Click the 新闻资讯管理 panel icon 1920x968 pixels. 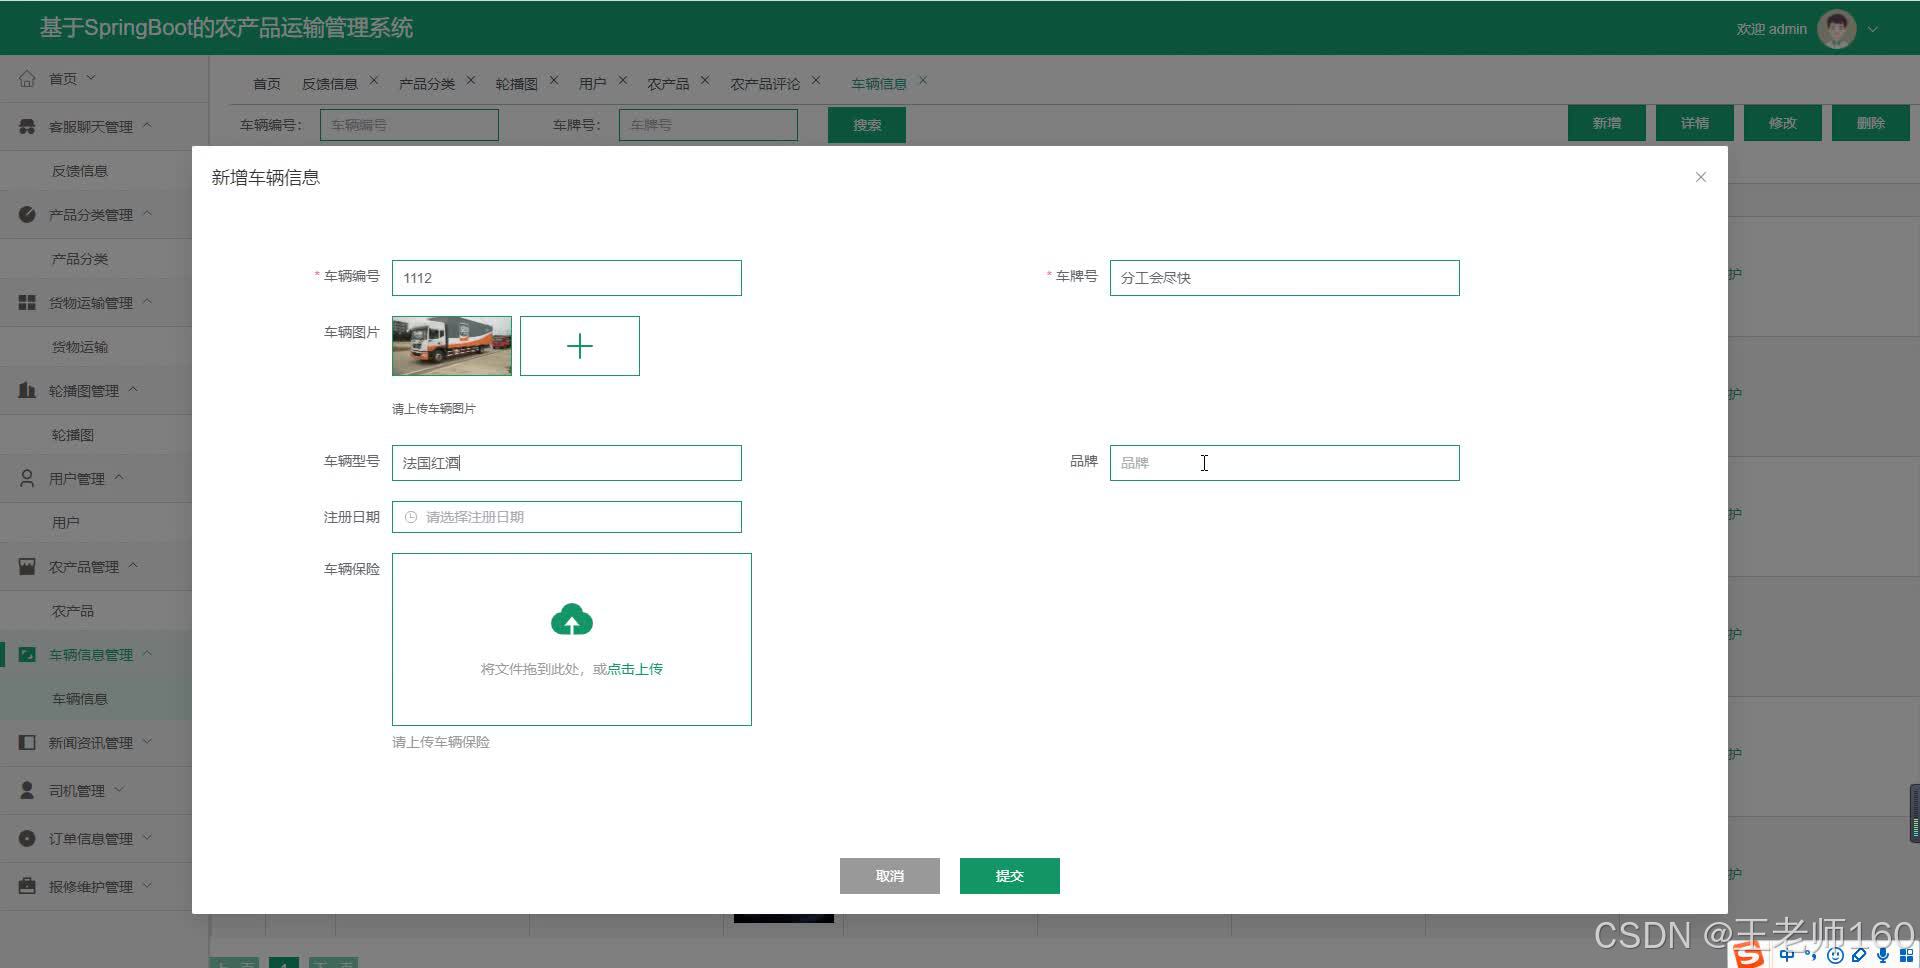pos(27,742)
